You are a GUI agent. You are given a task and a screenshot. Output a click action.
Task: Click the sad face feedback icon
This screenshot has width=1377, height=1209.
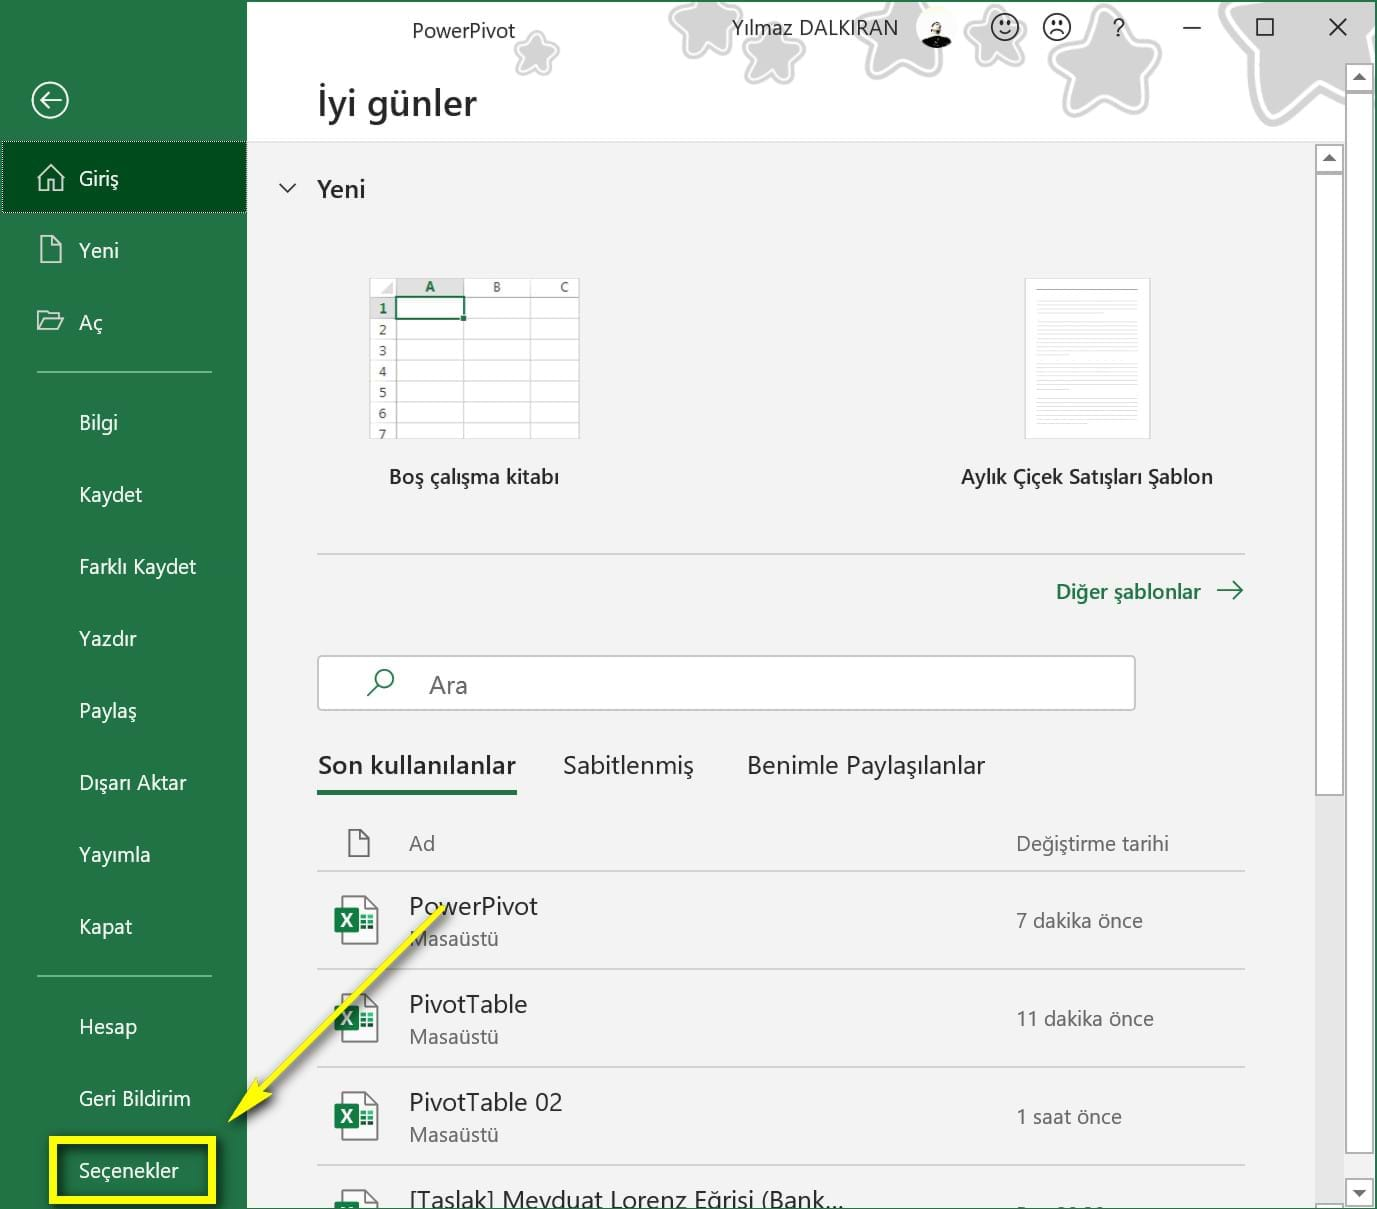(x=1057, y=28)
